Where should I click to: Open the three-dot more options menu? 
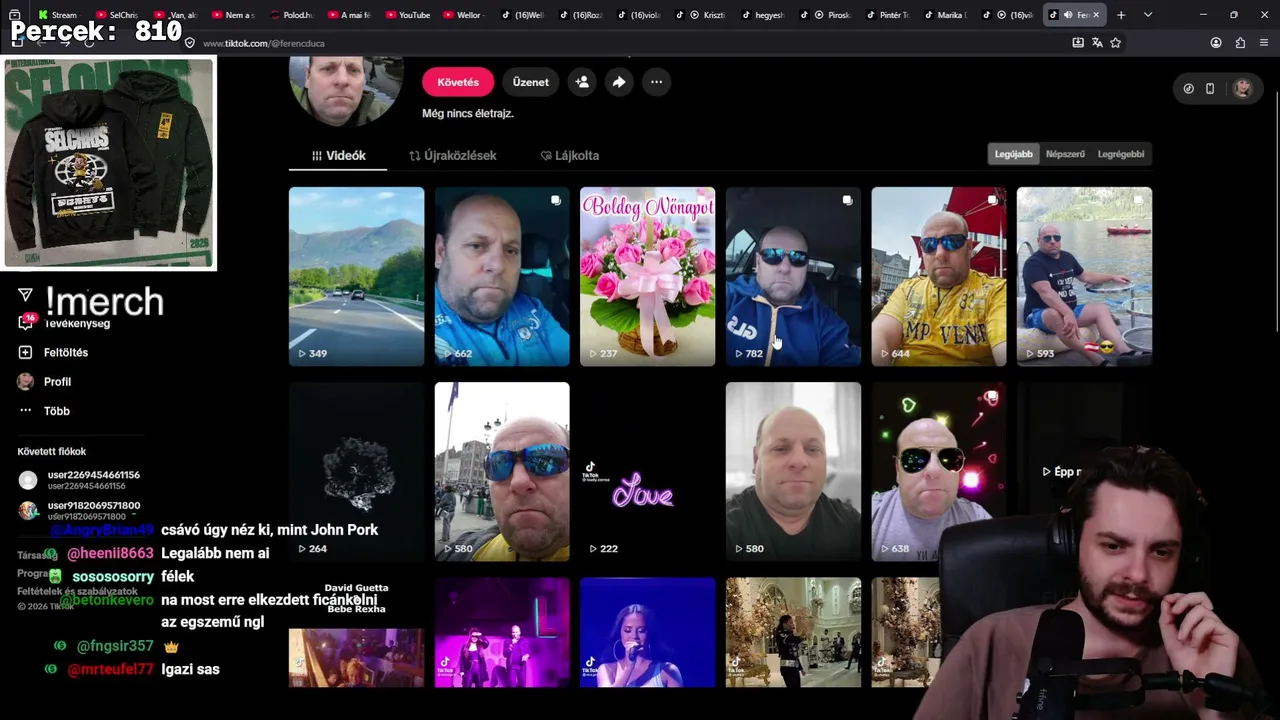(656, 82)
